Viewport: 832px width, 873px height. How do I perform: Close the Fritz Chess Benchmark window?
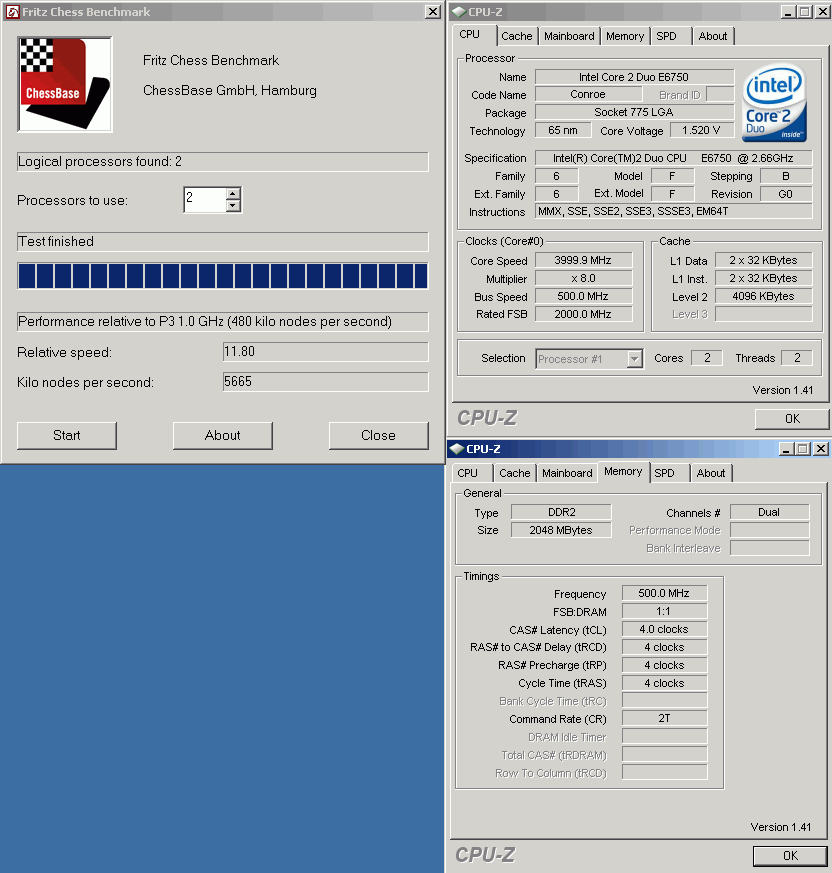pyautogui.click(x=433, y=12)
